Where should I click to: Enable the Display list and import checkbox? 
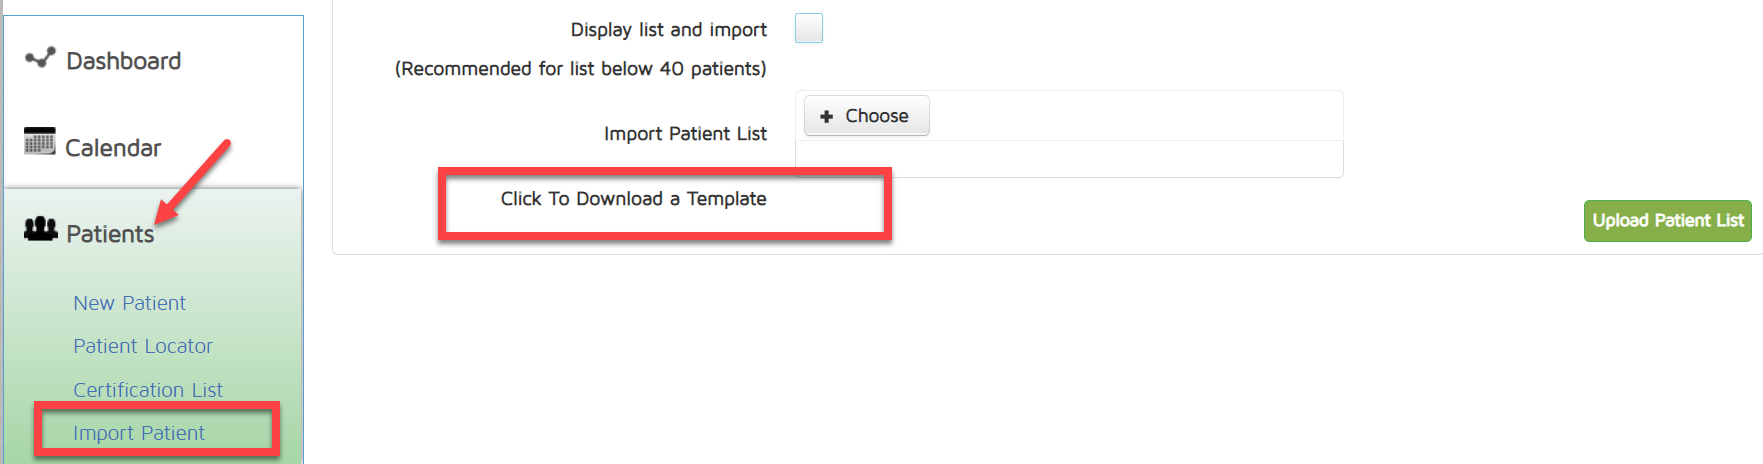[x=809, y=28]
